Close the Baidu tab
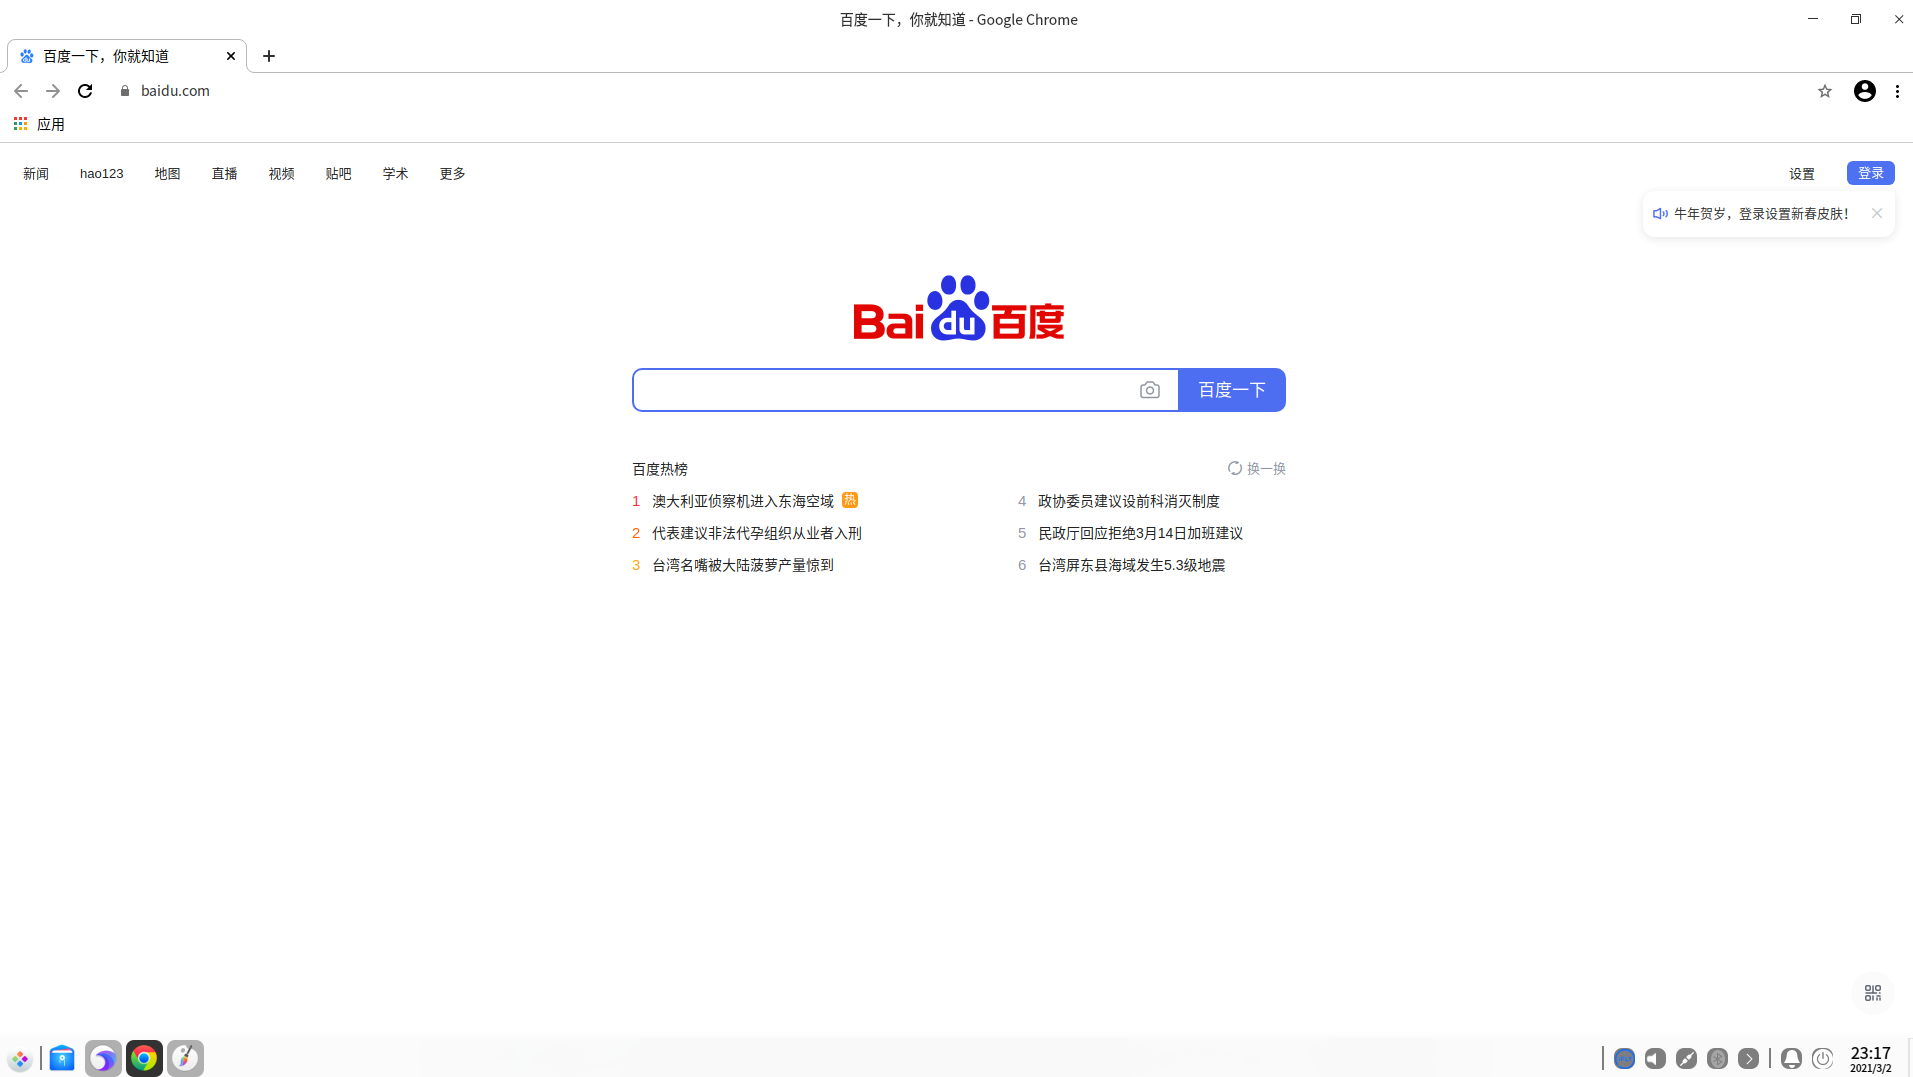Screen dimensions: 1913x1077 tap(231, 56)
